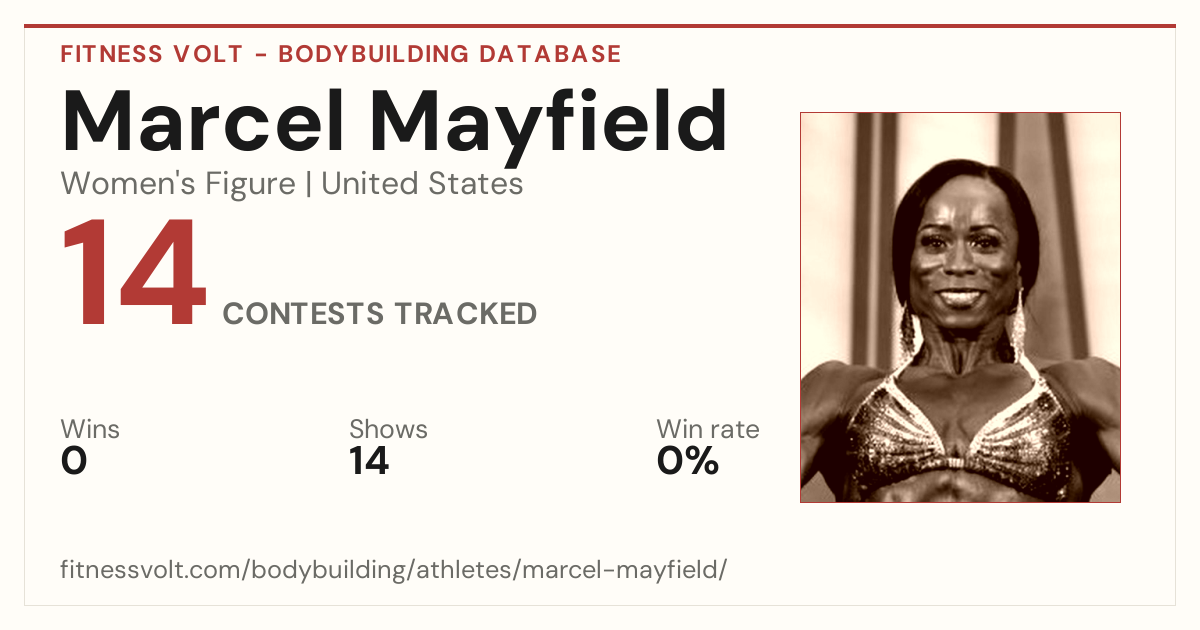Select the Women's Figure division text
Viewport: 1200px width, 630px height.
point(178,184)
